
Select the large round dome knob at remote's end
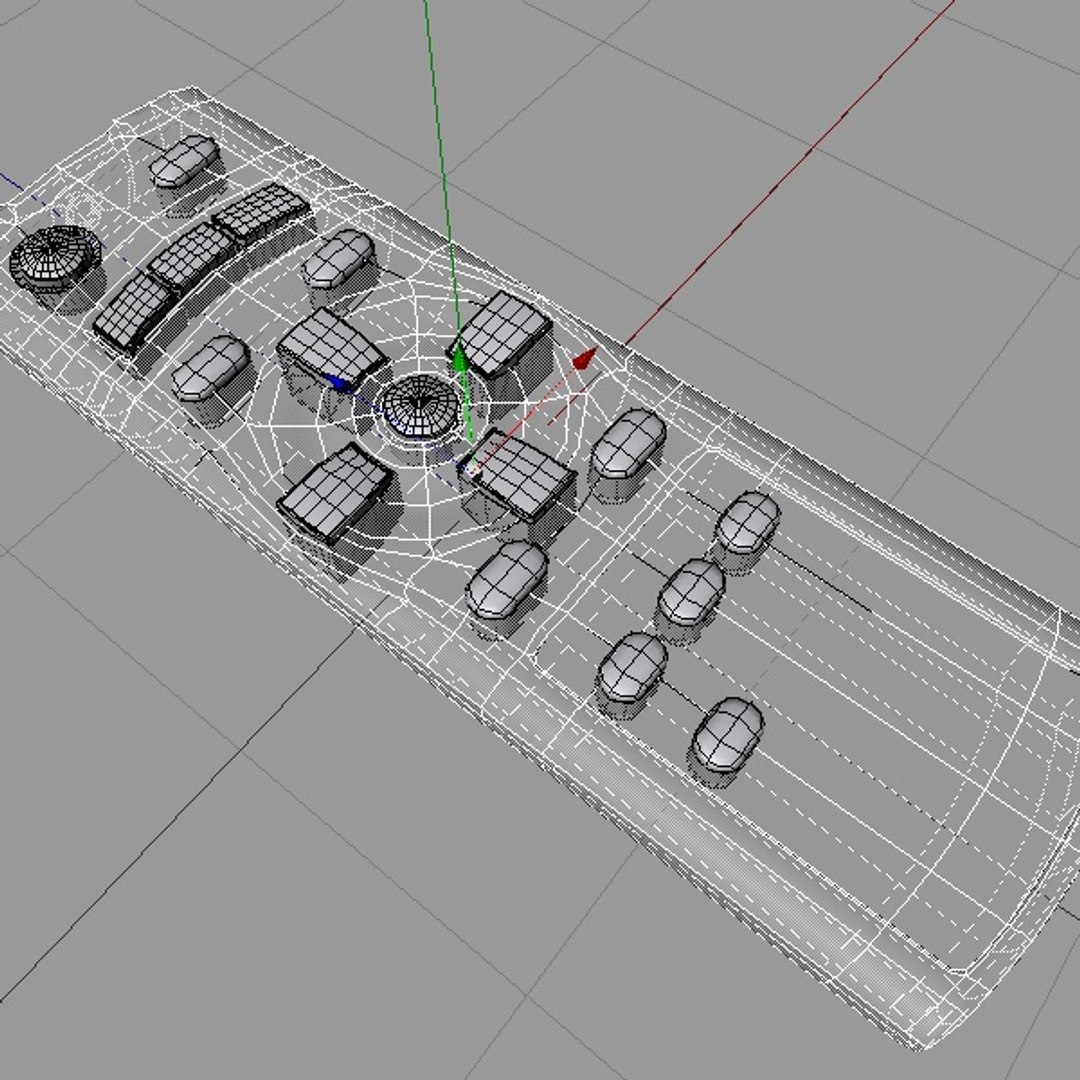54,256
